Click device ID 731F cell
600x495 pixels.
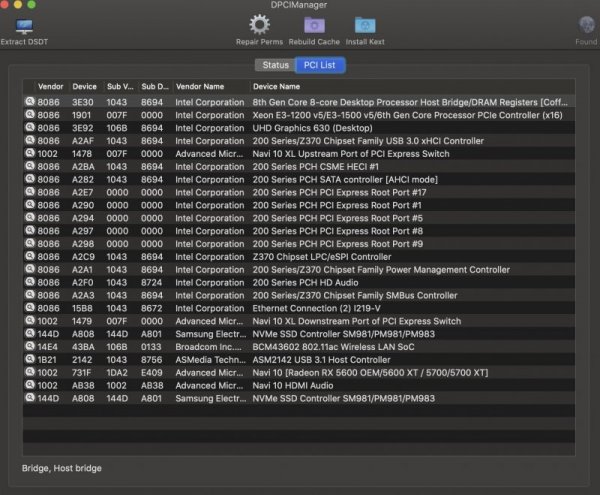82,373
